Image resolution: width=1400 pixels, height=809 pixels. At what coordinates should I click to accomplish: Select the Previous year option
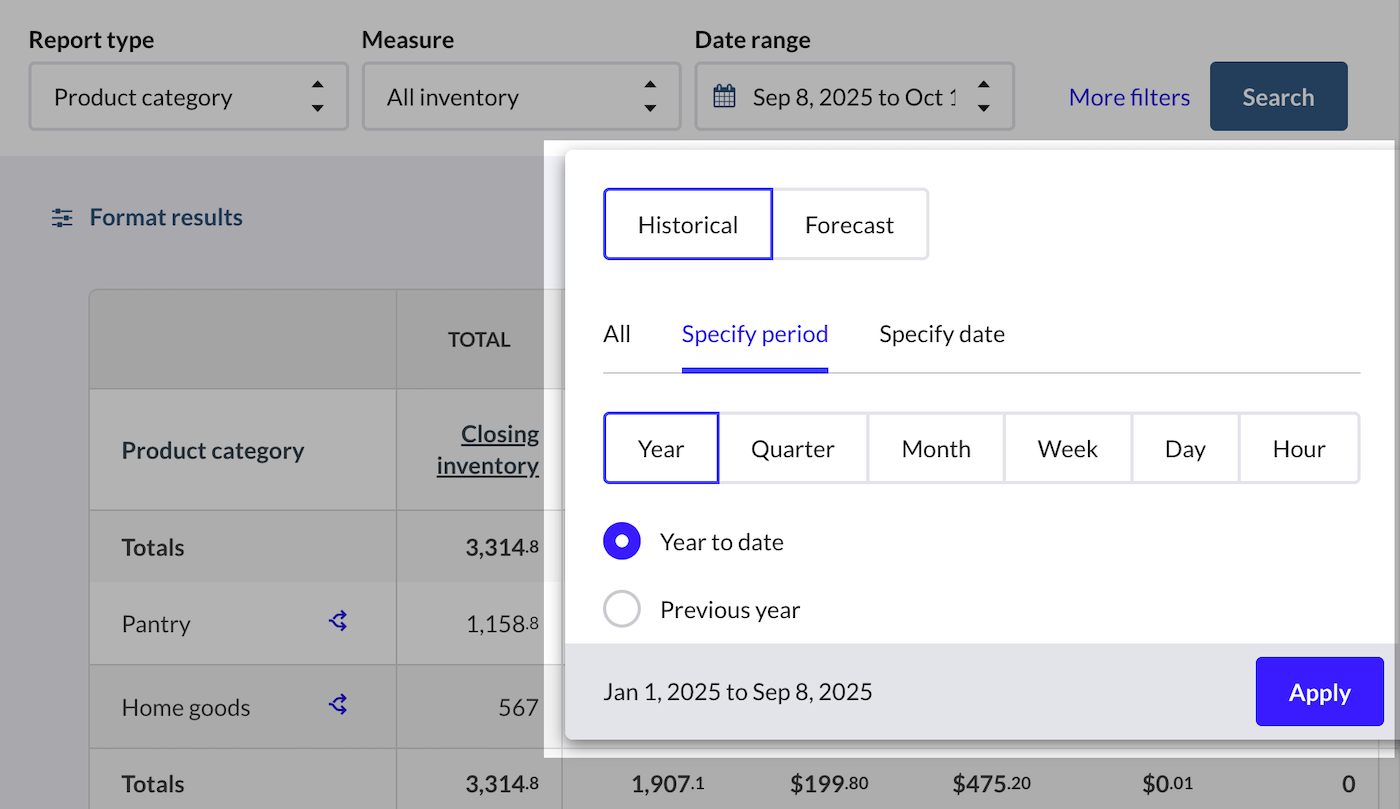tap(621, 609)
